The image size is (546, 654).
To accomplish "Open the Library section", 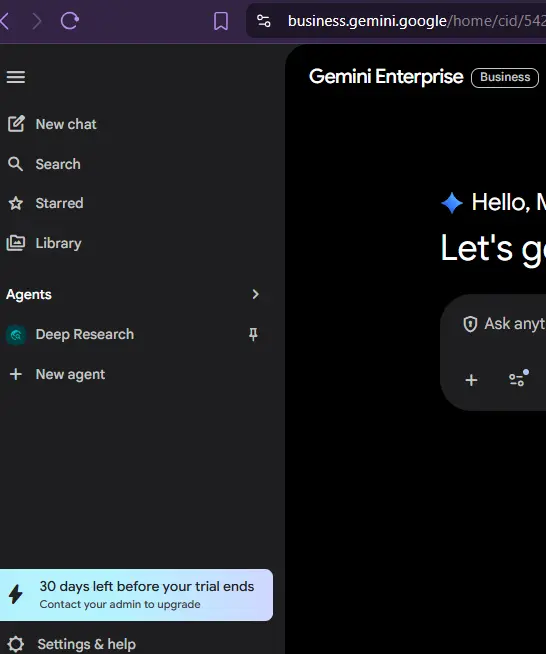I will coord(58,243).
